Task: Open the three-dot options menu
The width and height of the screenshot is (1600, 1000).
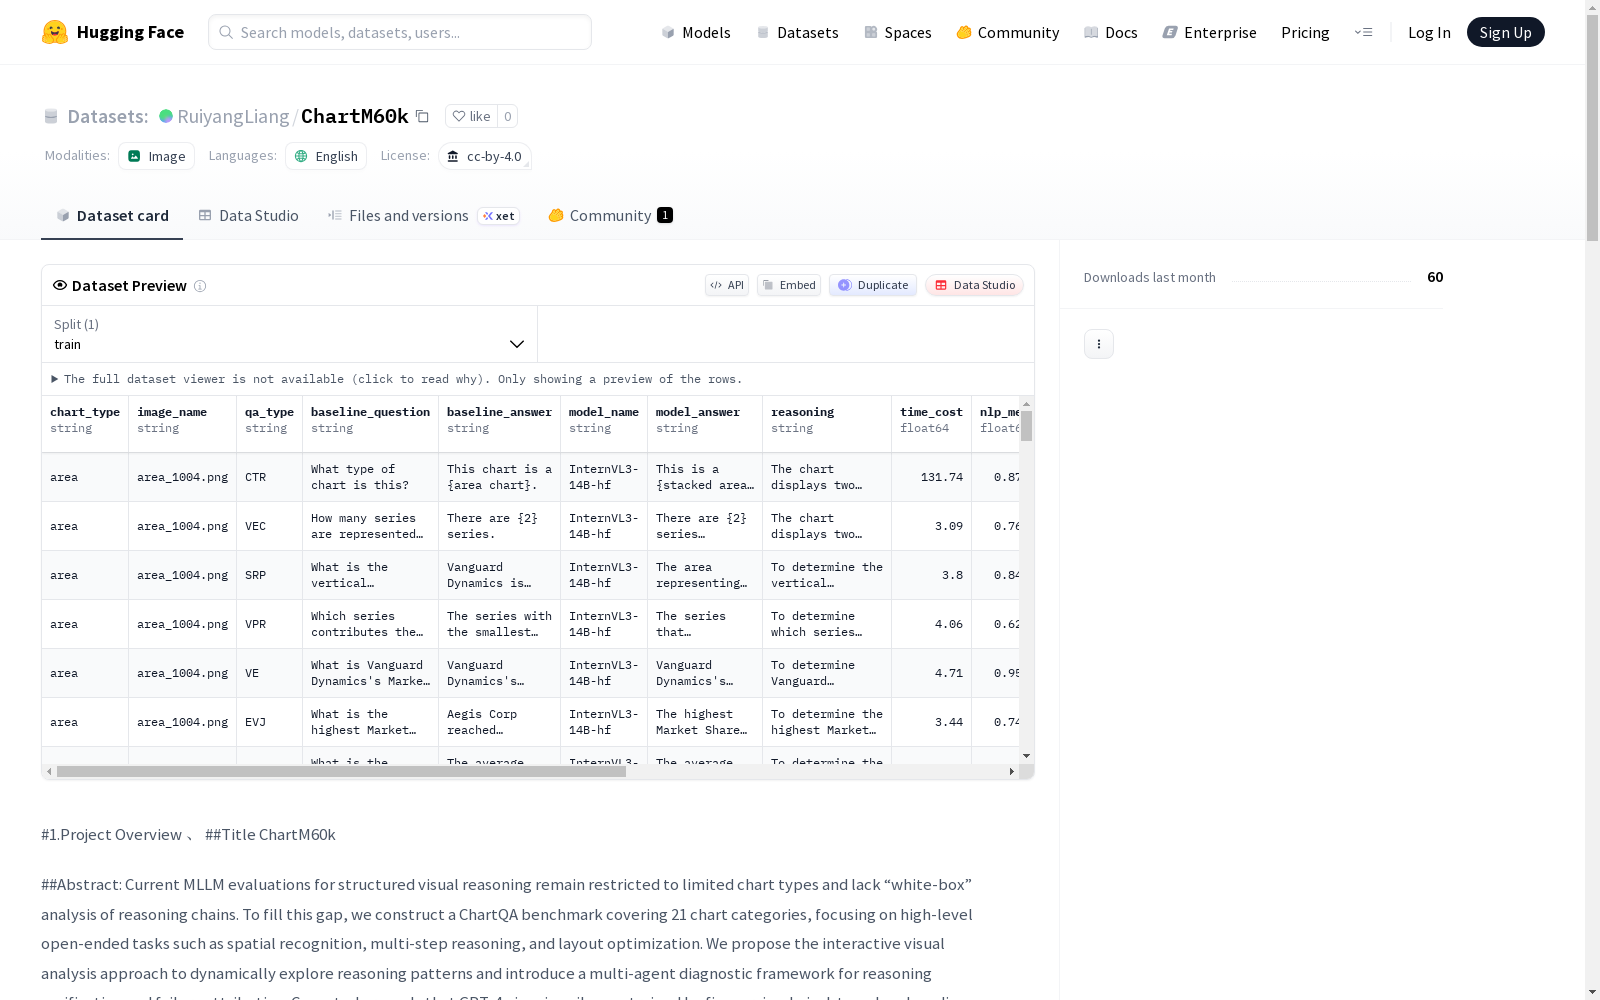Action: (1099, 344)
